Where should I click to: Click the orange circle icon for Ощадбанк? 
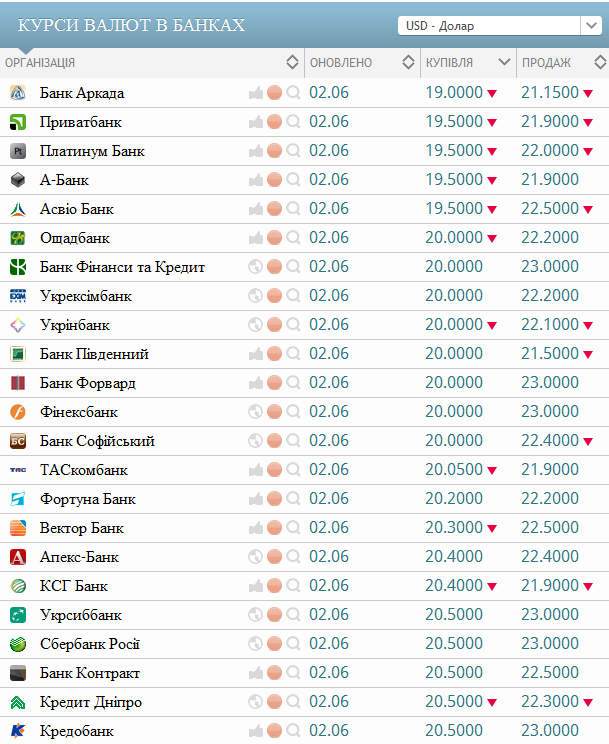274,238
